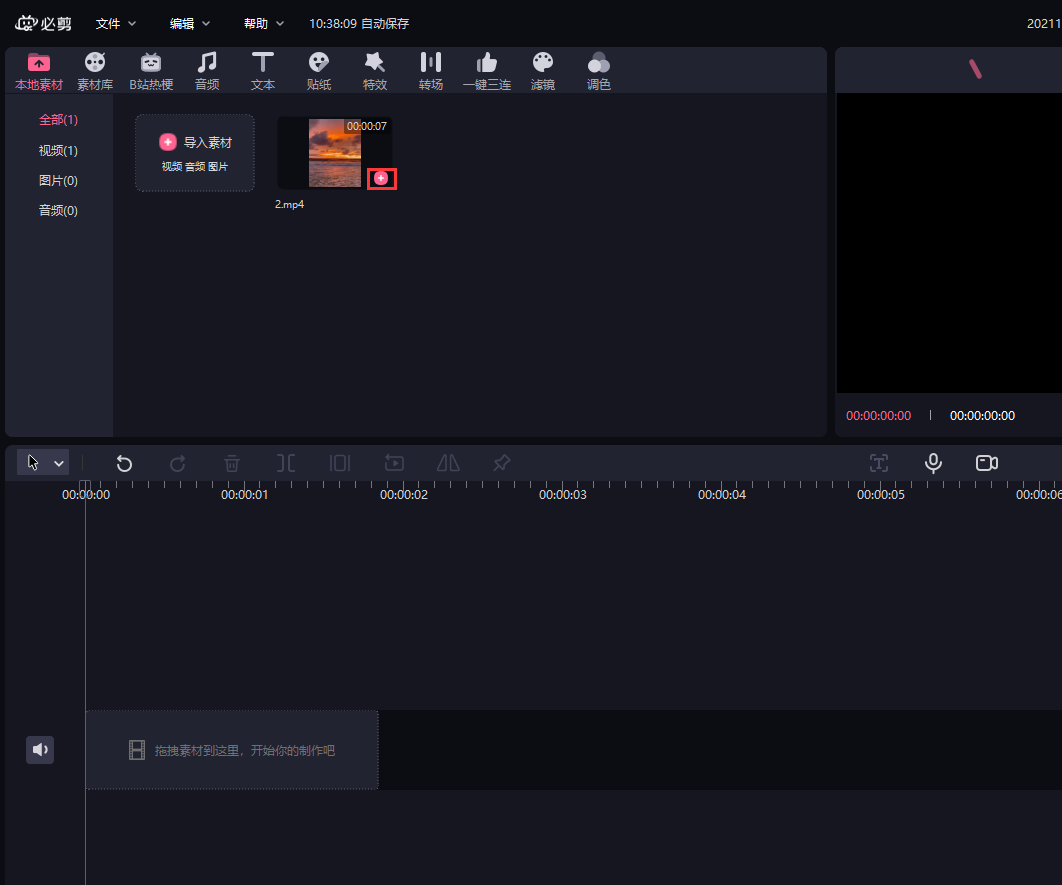Expand the 文件 menu dropdown
1062x885 pixels.
(116, 23)
